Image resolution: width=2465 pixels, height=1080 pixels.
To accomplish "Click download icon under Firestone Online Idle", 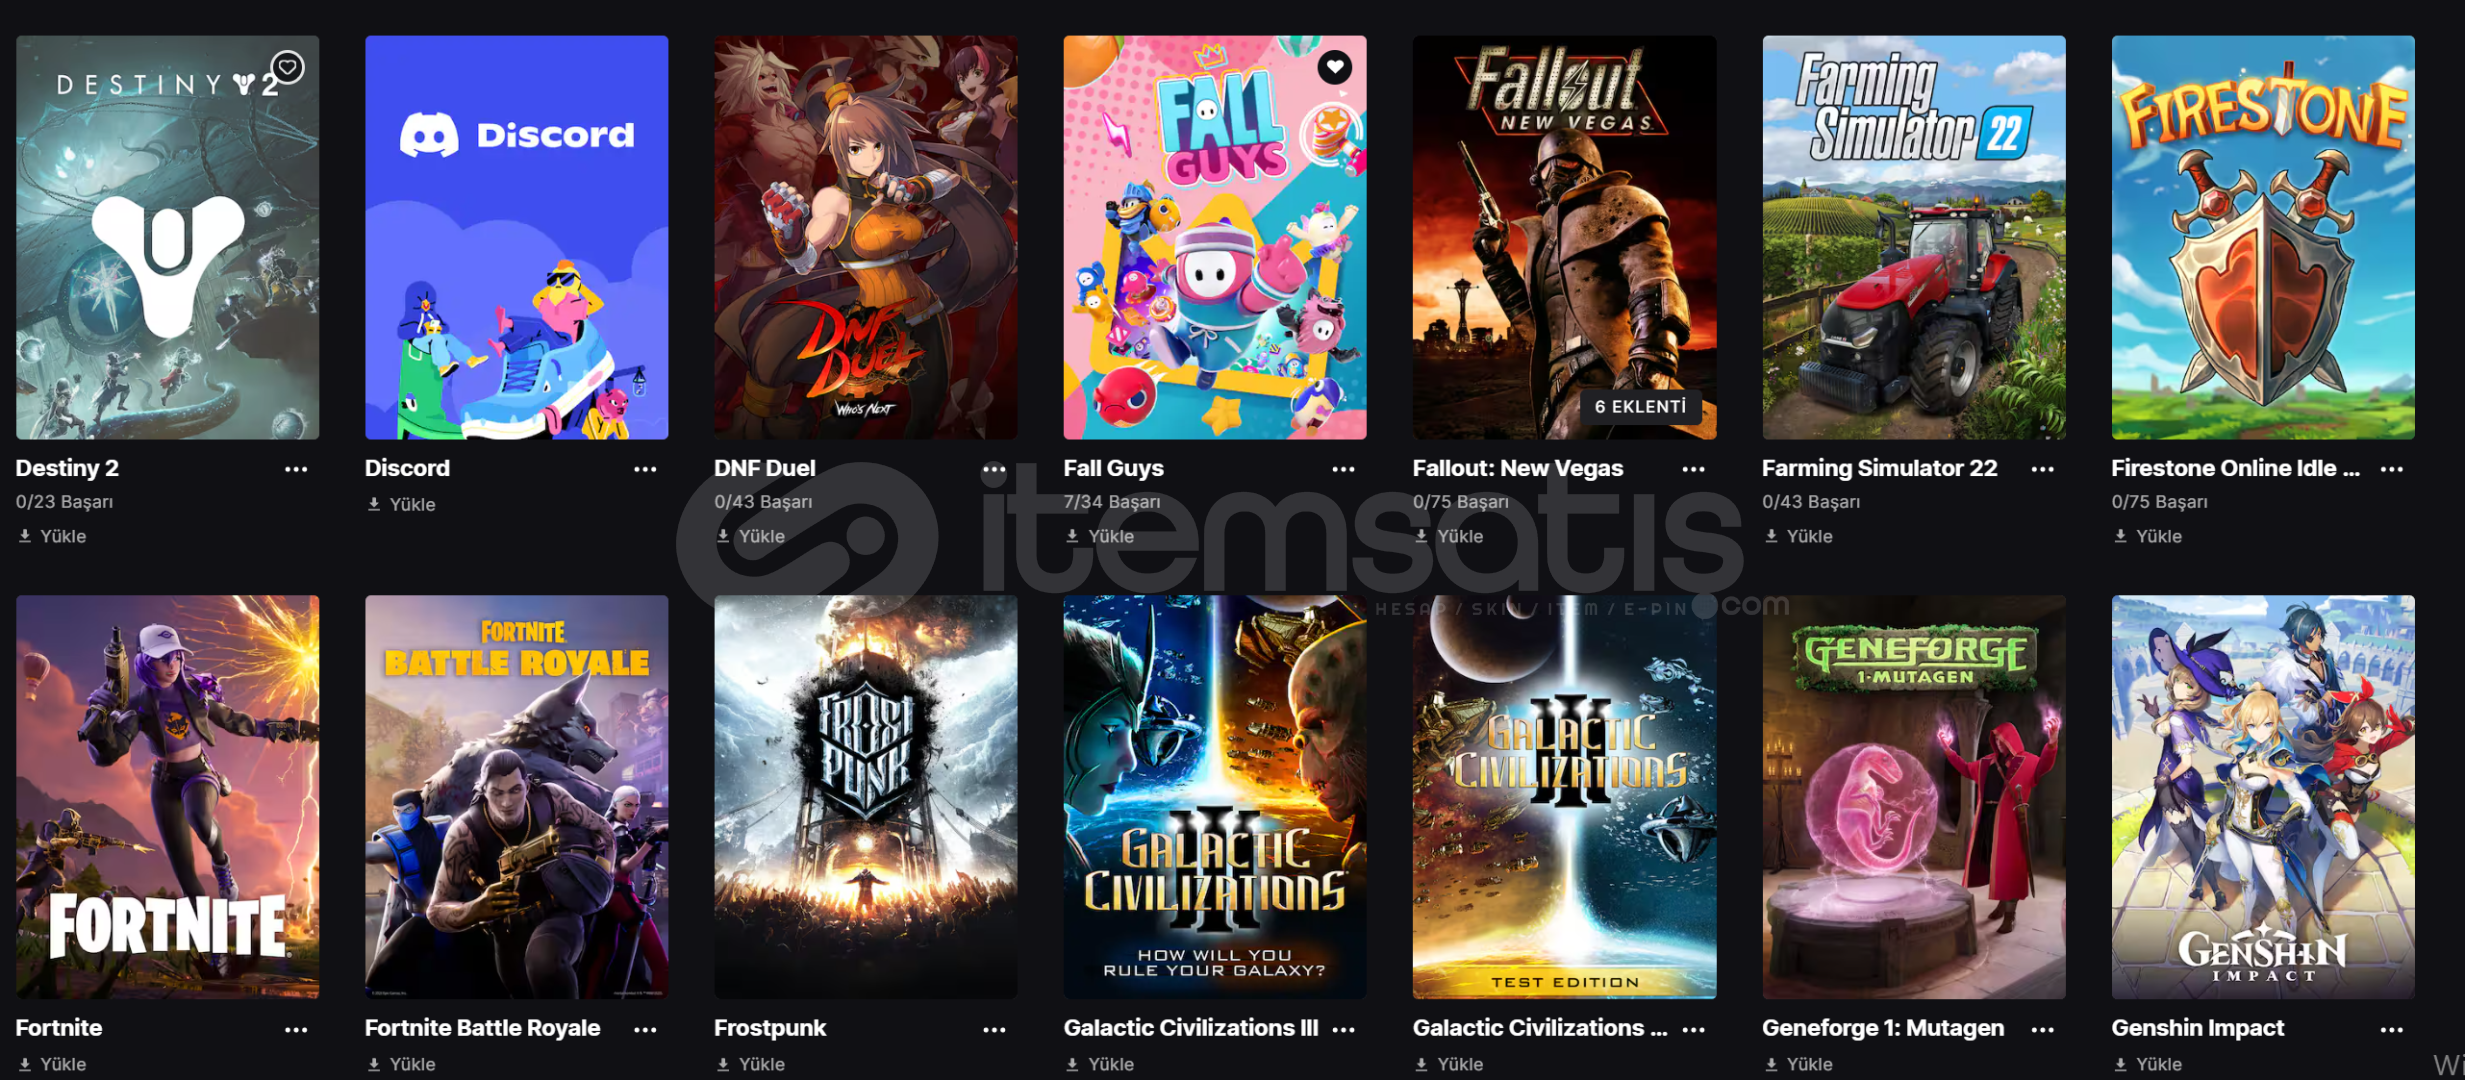I will tap(2120, 536).
